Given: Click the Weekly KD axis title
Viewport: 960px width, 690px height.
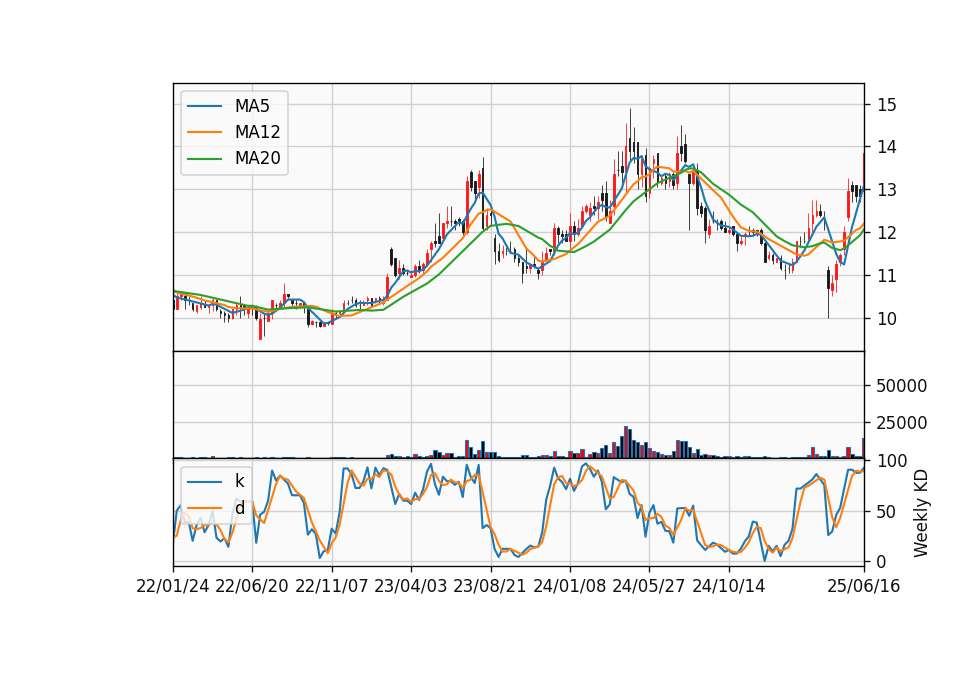Looking at the screenshot, I should (921, 514).
